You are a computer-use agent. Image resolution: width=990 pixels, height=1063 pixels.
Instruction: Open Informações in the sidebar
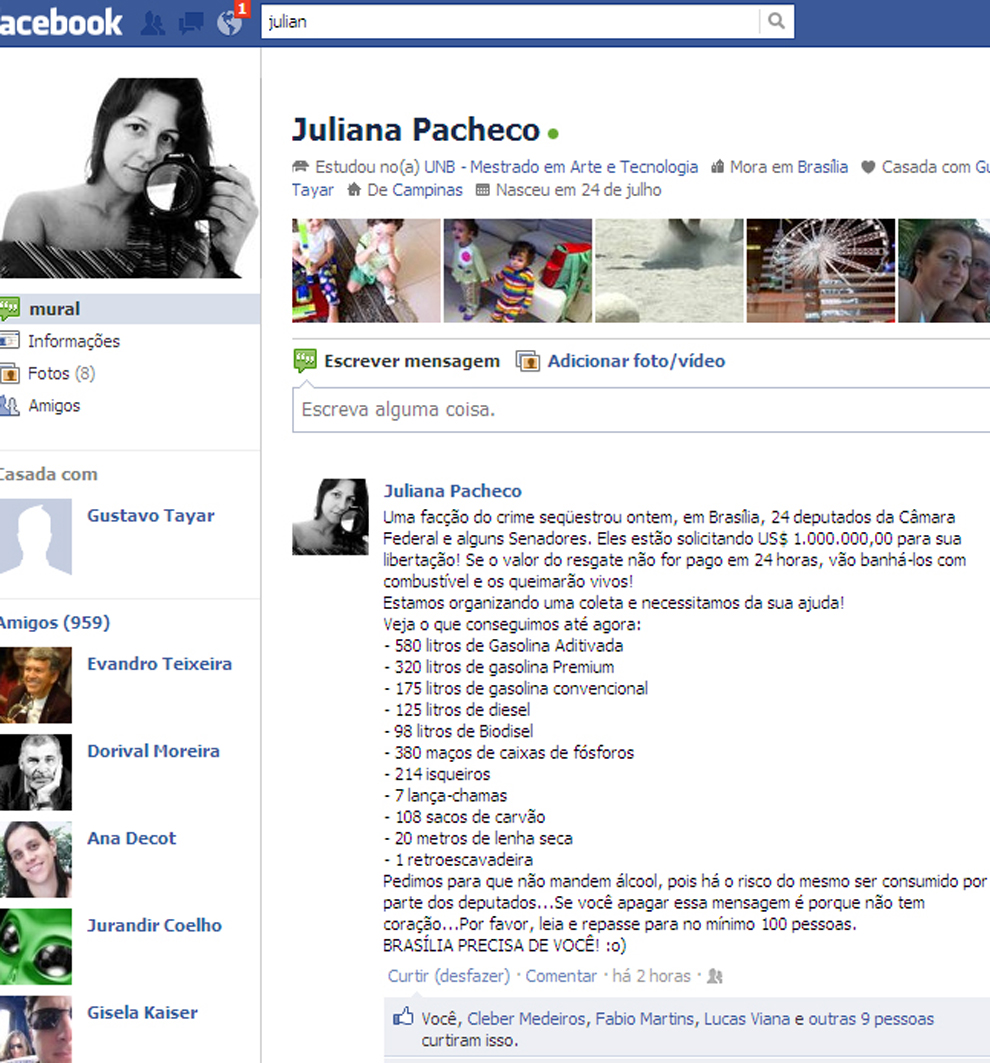click(x=73, y=341)
